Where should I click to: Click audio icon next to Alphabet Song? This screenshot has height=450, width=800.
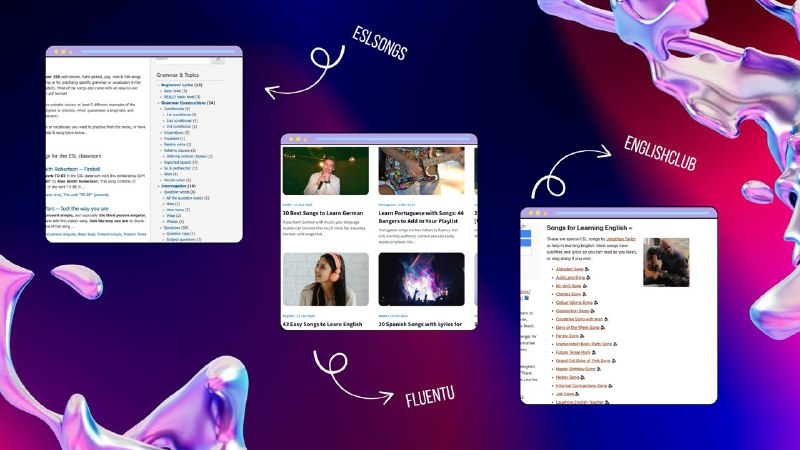click(x=587, y=269)
